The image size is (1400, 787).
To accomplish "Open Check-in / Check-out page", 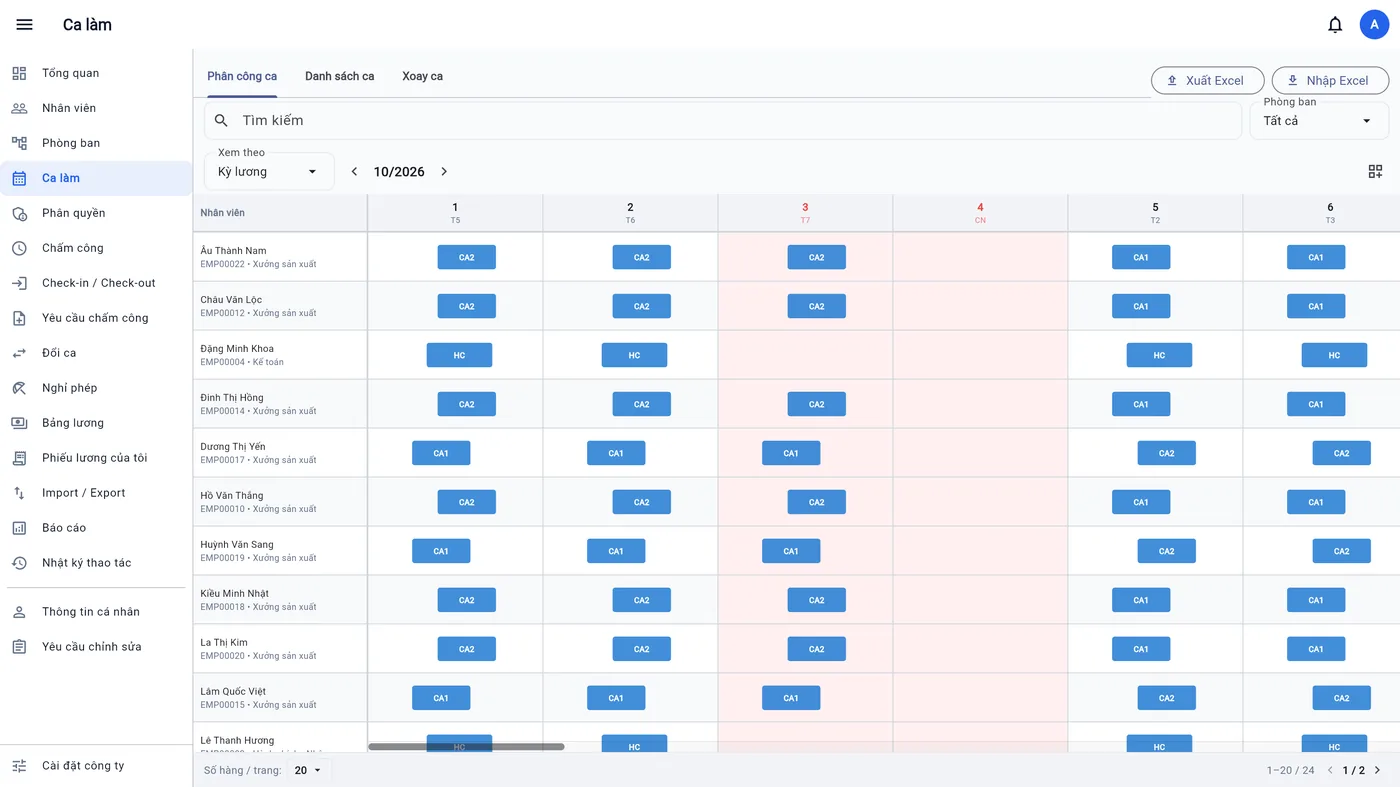I will click(96, 283).
